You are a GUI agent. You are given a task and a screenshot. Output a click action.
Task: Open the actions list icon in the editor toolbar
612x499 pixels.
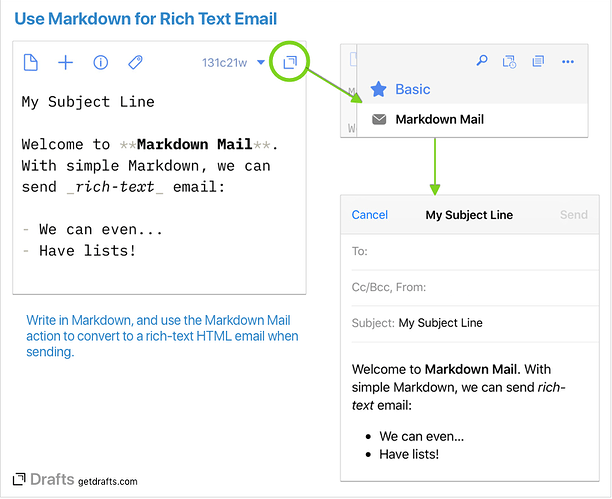290,62
